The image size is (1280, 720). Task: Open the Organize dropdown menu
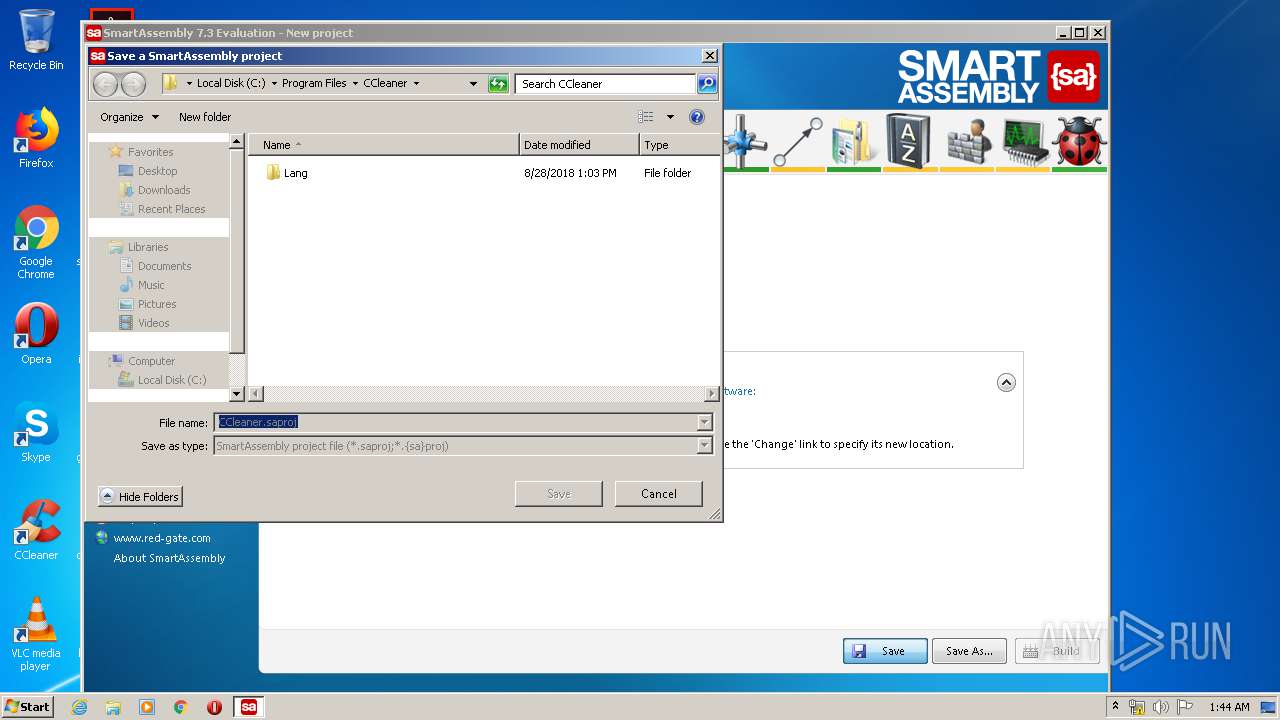[130, 117]
